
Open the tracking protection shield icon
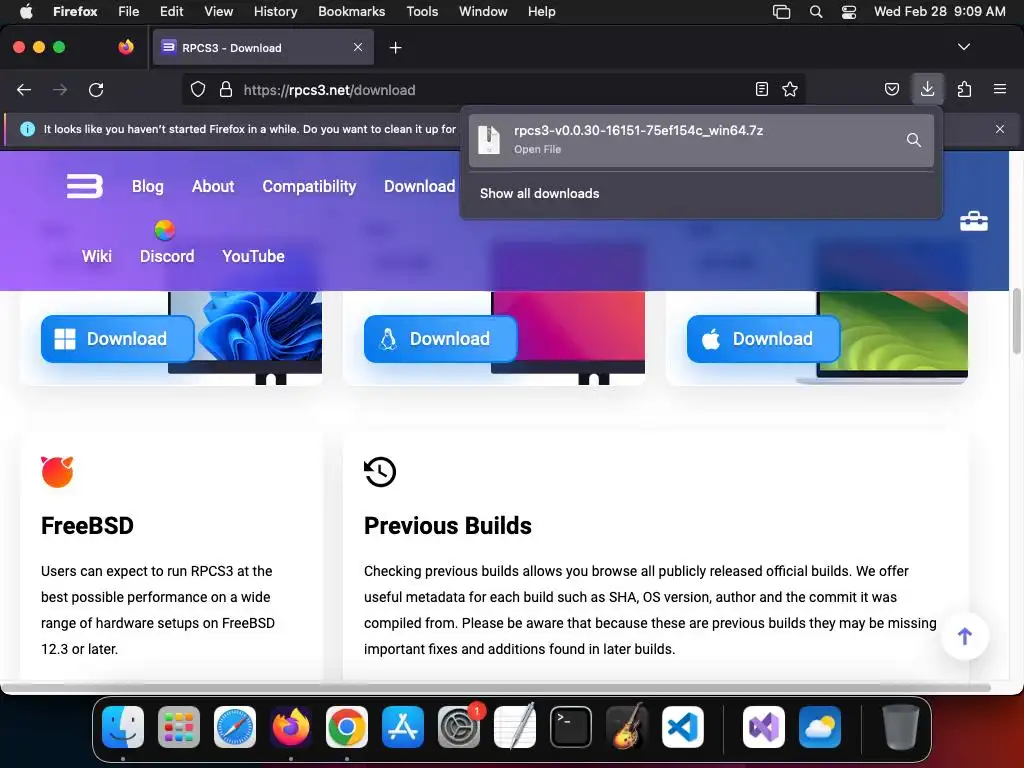[198, 89]
